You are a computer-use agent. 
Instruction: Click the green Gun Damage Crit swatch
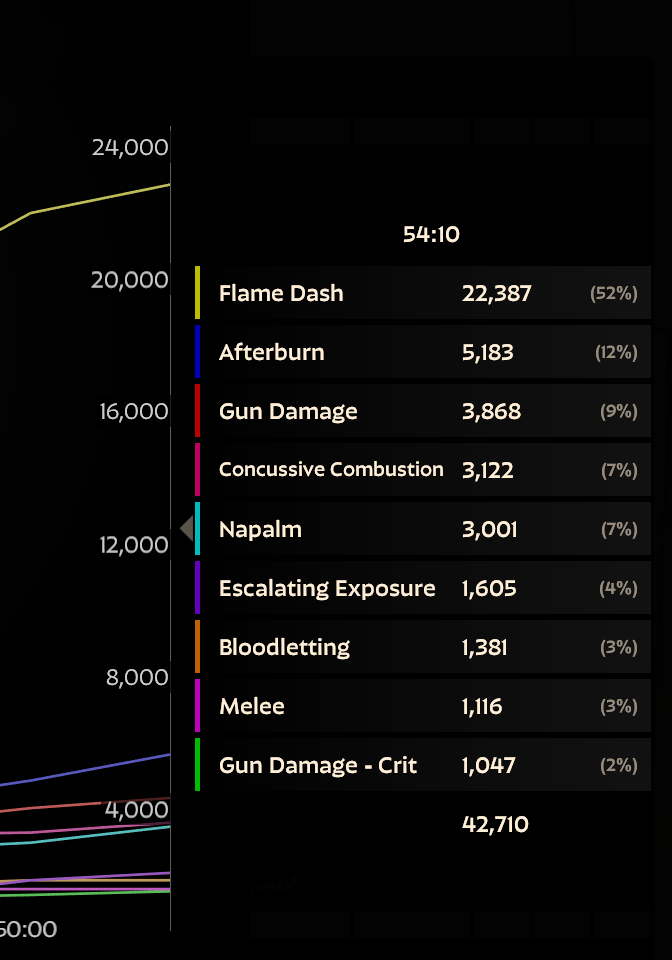coord(197,765)
